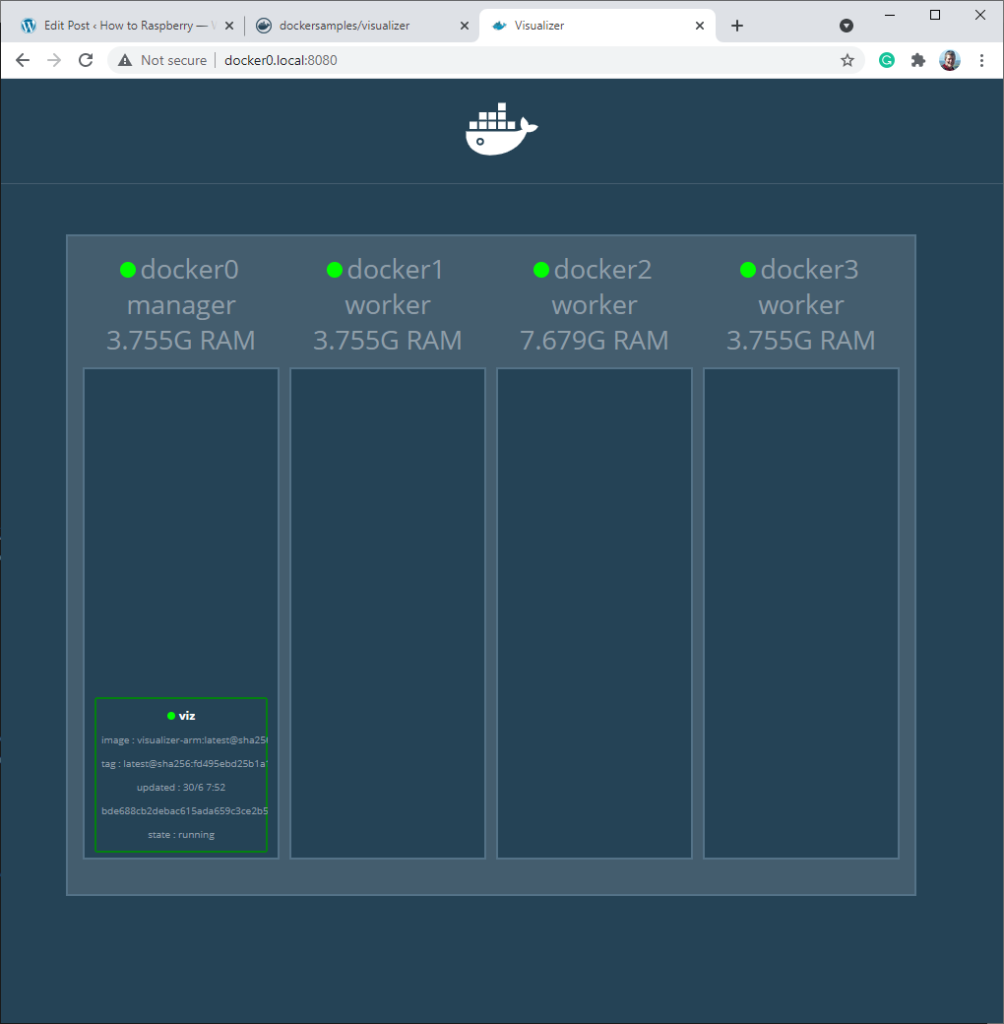Switch to the Edit Post WordPress tab
The width and height of the screenshot is (1004, 1024).
click(x=127, y=25)
